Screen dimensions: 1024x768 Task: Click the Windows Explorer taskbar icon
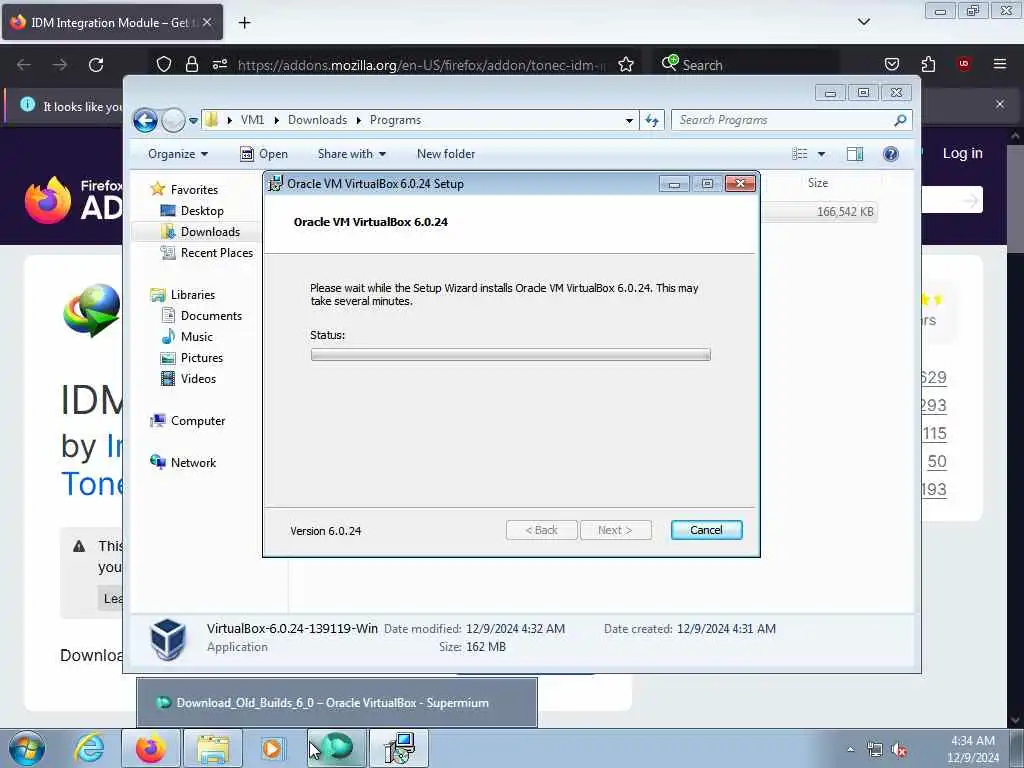(x=213, y=748)
